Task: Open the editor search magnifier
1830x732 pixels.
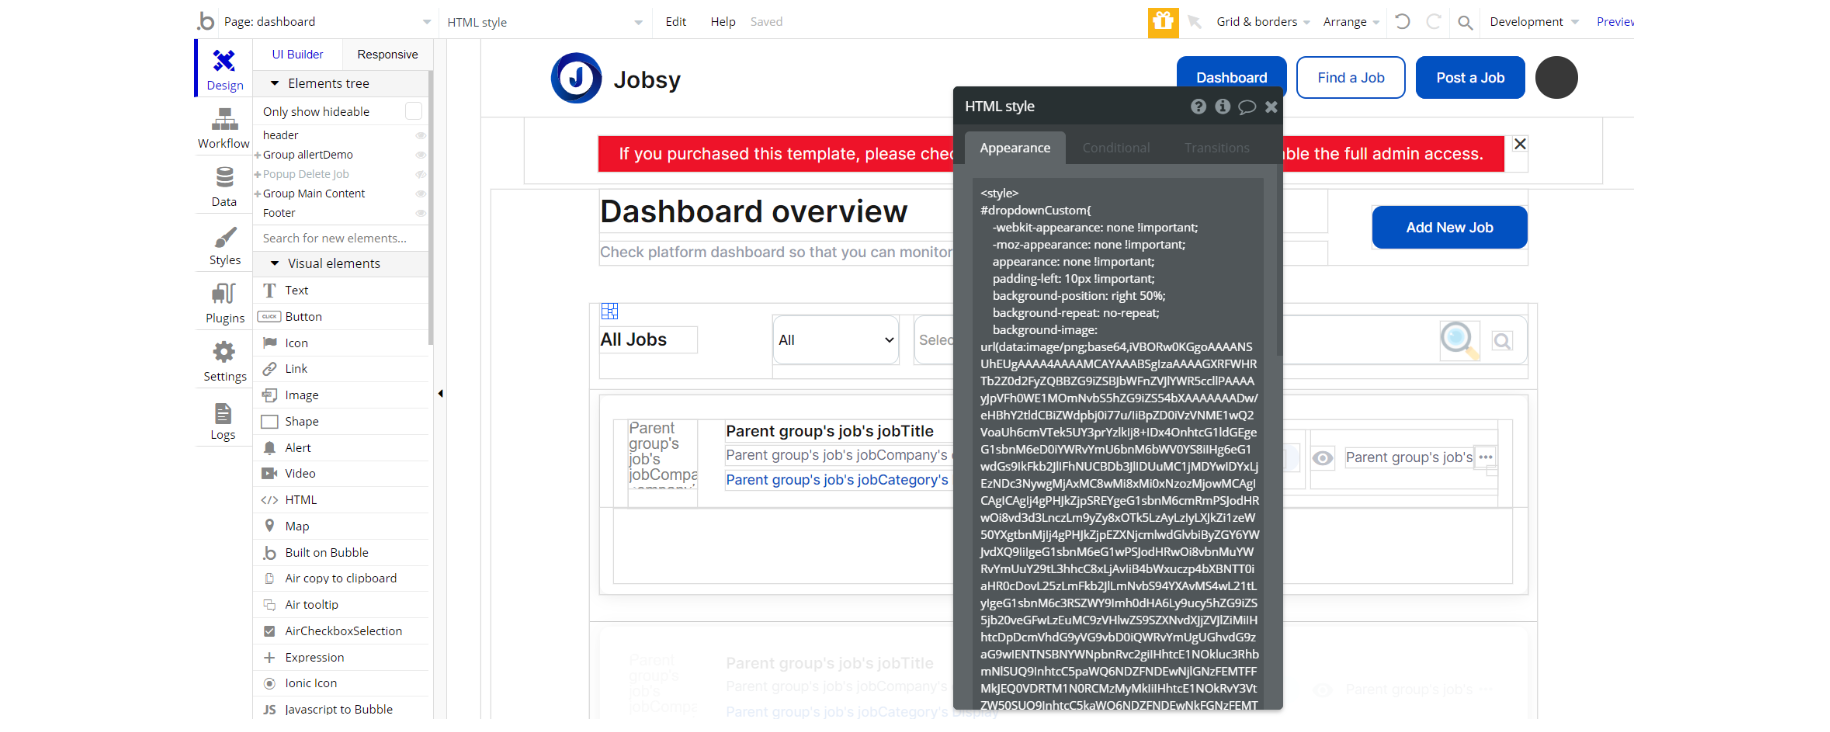Action: [x=1465, y=22]
